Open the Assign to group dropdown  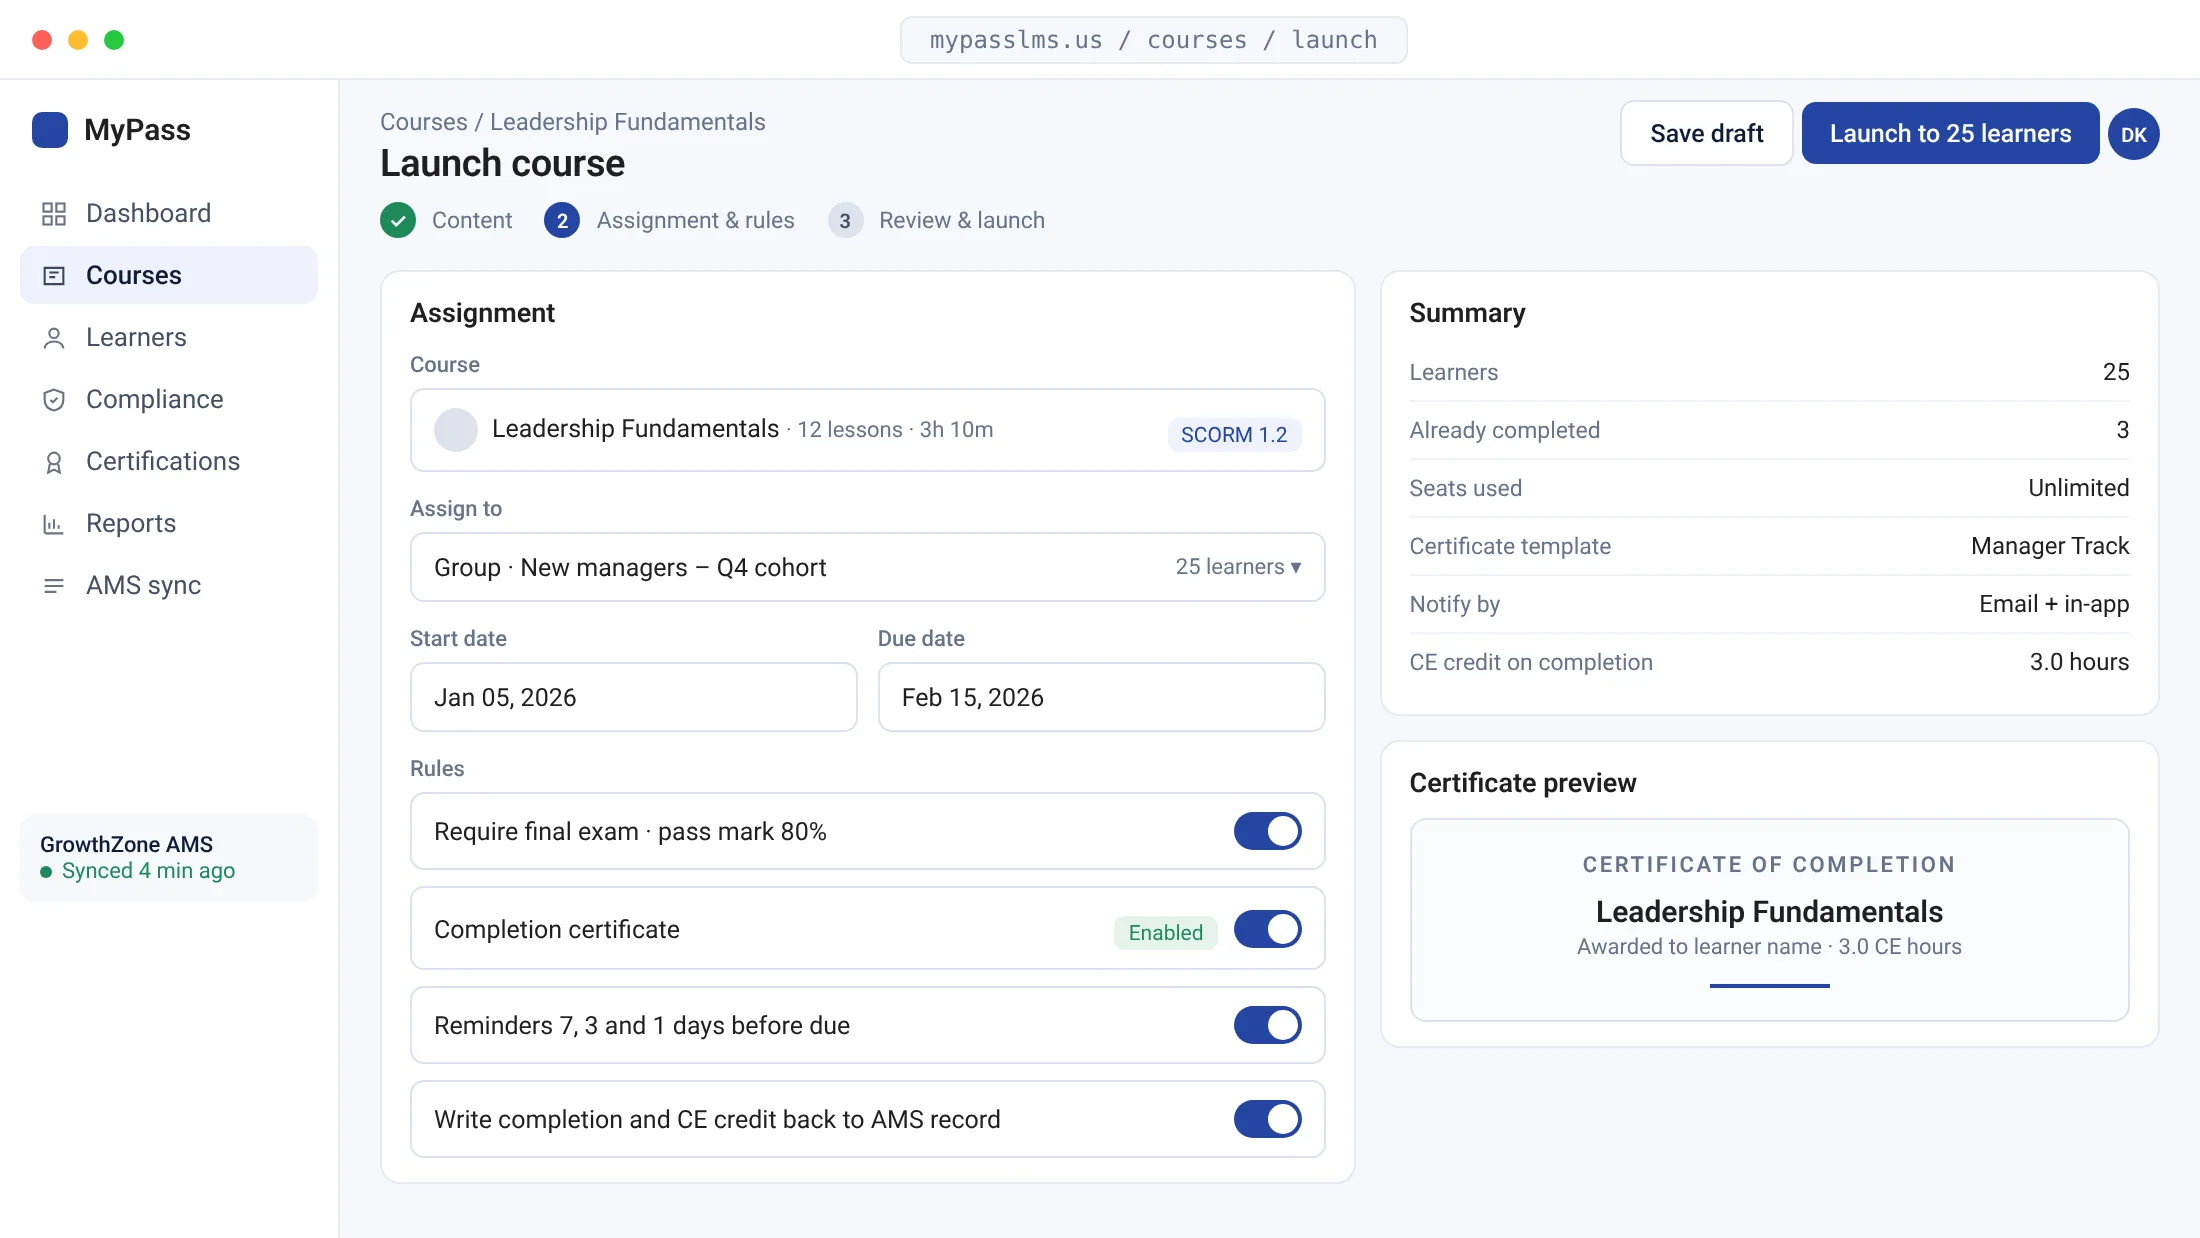(x=867, y=567)
